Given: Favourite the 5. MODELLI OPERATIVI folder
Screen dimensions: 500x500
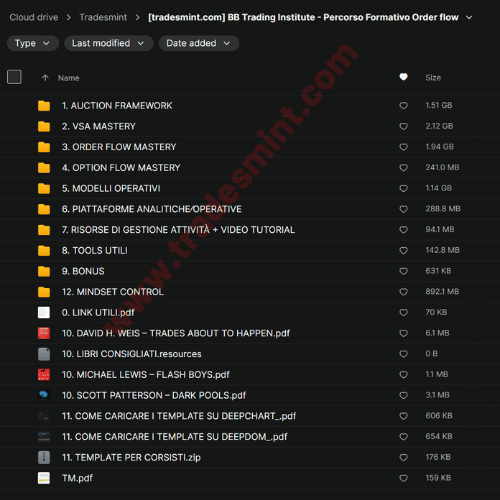Looking at the screenshot, I should [x=403, y=188].
